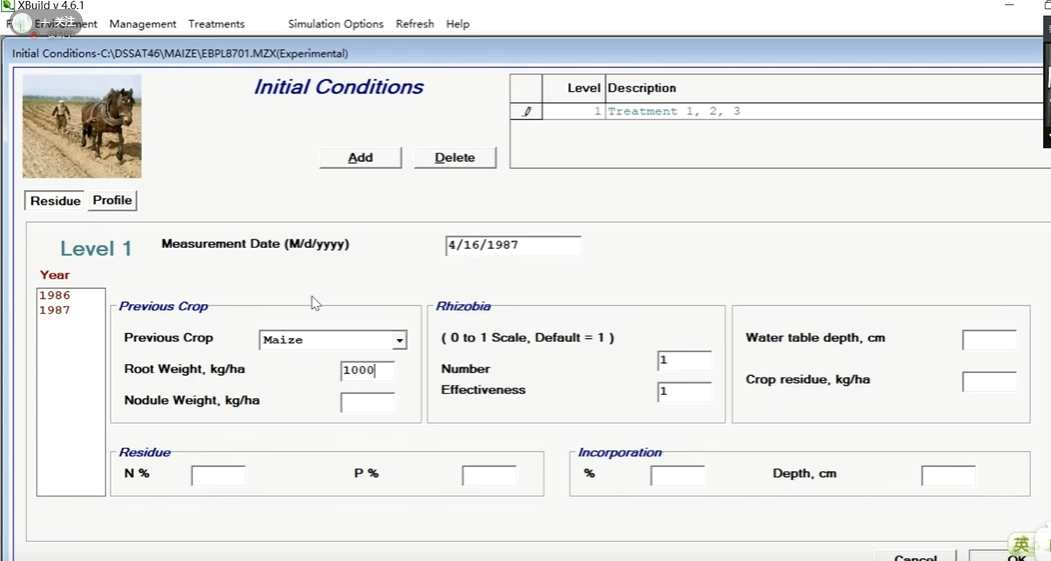Click the Crop residue kg/ha input field

point(989,381)
